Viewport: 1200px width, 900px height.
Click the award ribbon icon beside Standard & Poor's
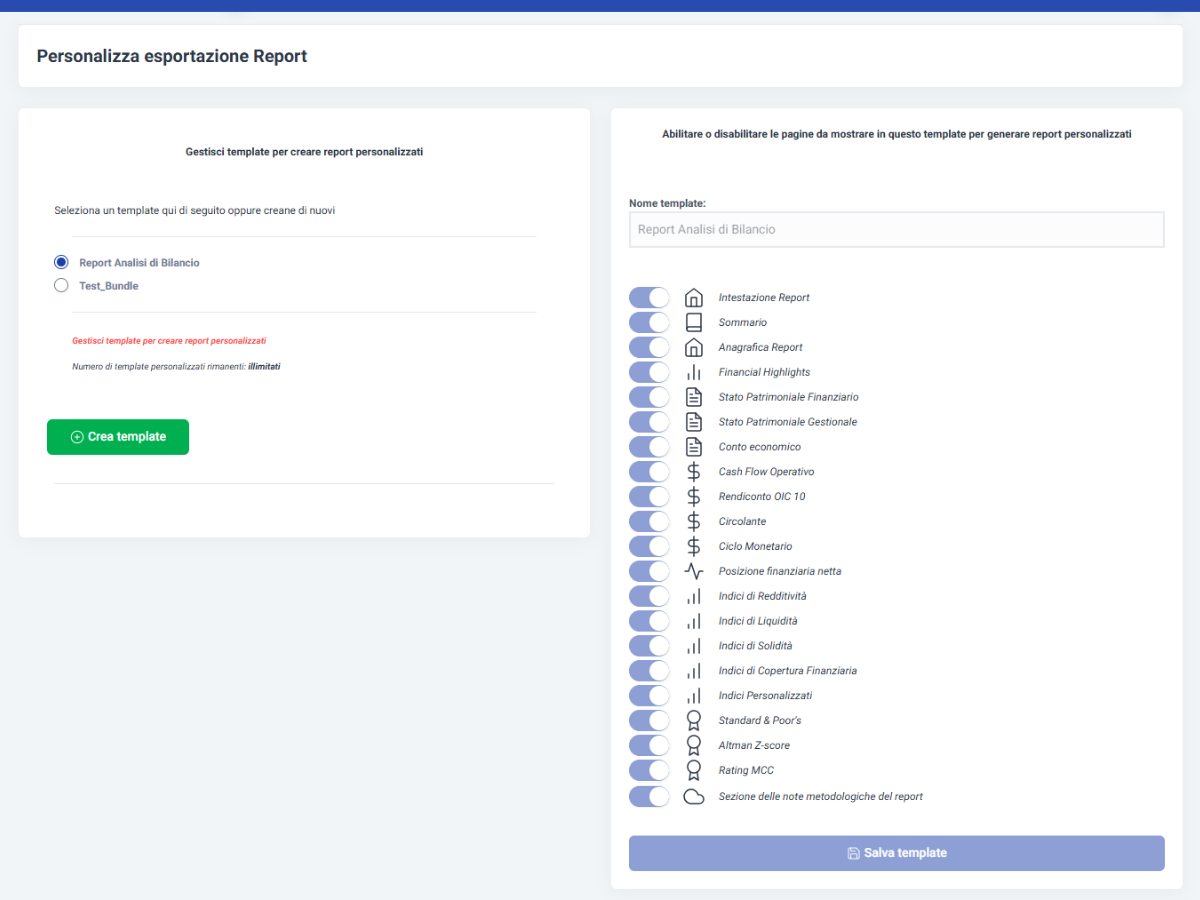694,721
